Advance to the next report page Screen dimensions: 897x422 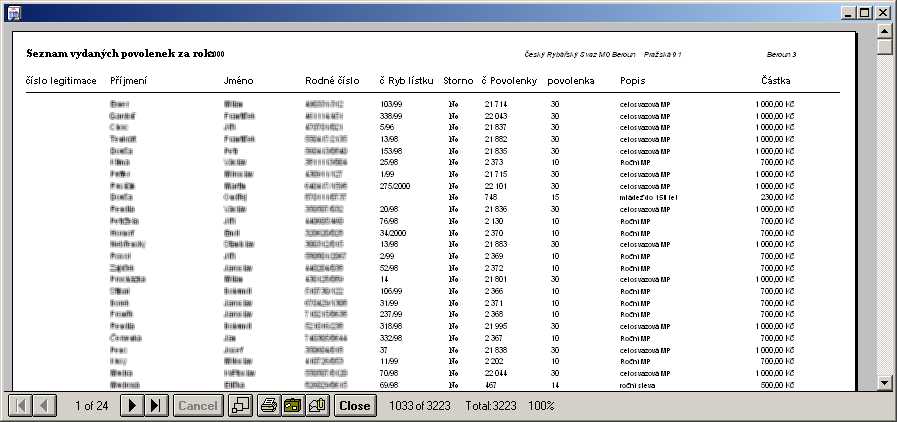click(x=132, y=405)
